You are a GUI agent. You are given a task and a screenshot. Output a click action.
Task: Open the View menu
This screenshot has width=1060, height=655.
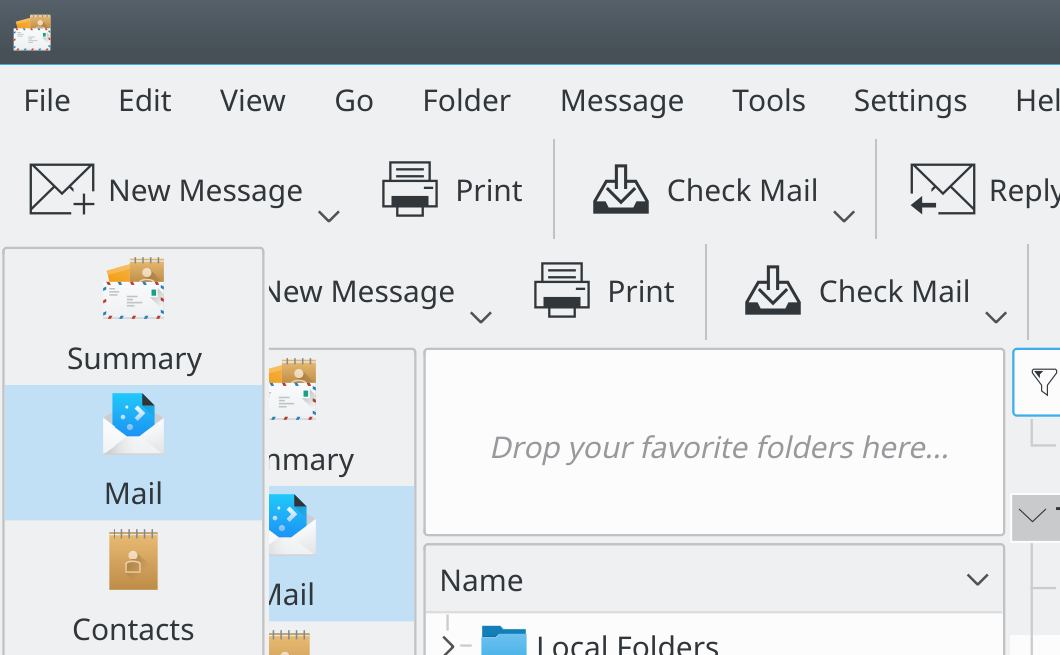pyautogui.click(x=252, y=101)
